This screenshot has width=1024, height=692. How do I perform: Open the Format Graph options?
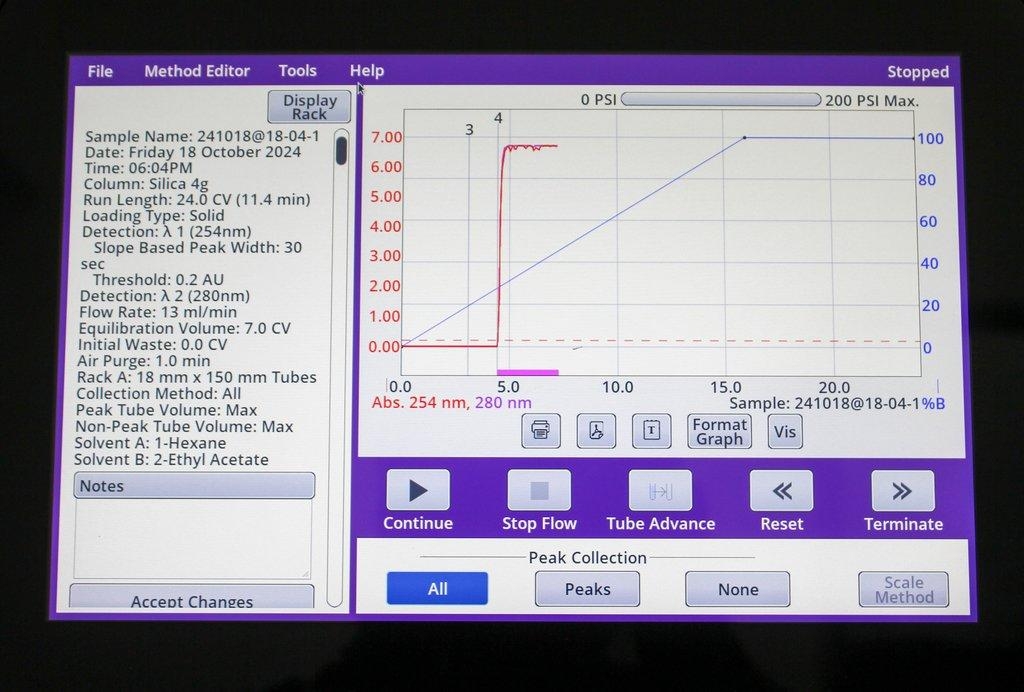click(x=719, y=430)
